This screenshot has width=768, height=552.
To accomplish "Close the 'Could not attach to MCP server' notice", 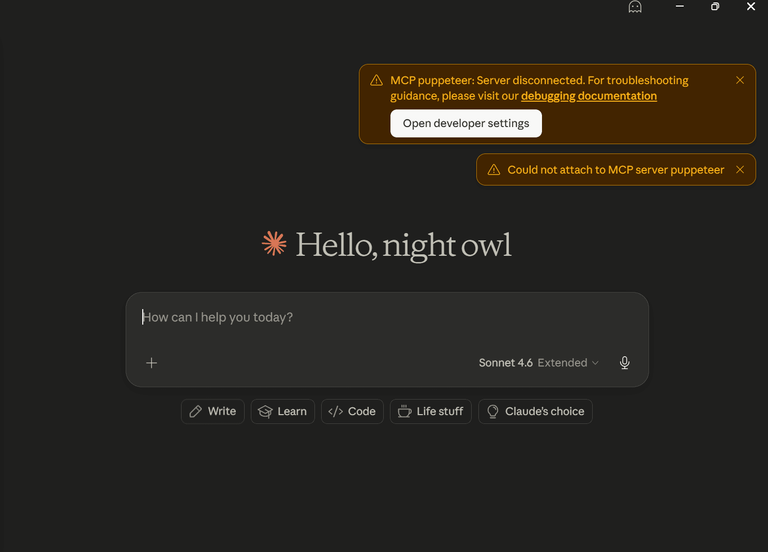I will 740,169.
